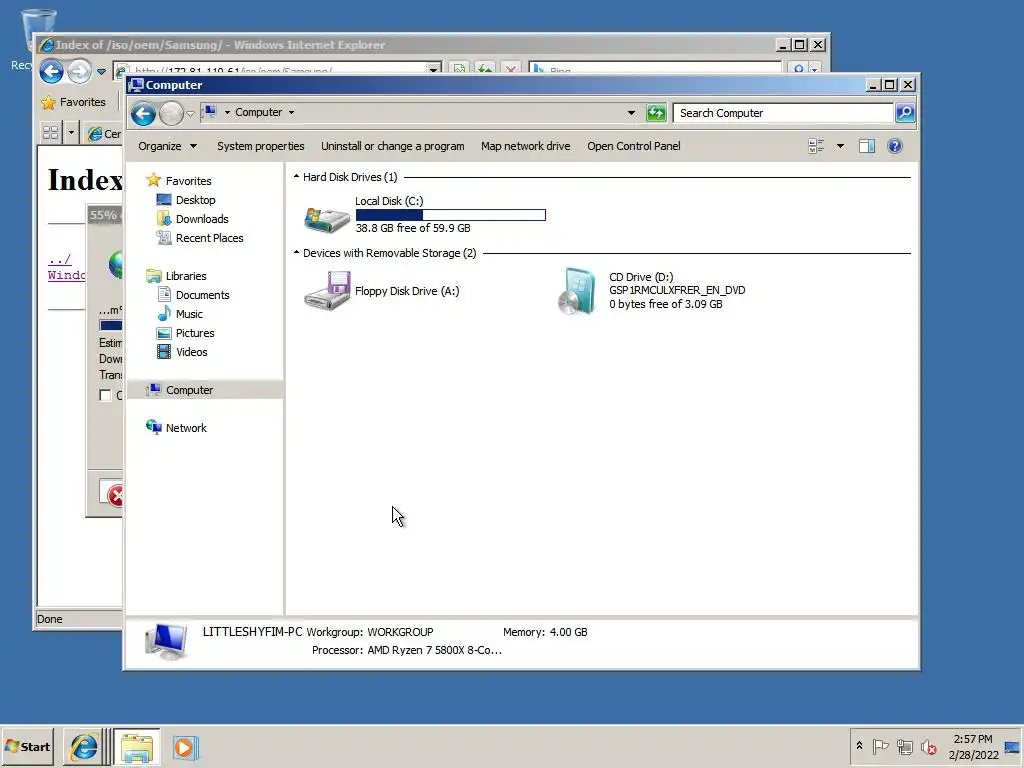Viewport: 1024px width, 768px height.
Task: Follow the ../ parent directory link
Action: tap(59, 259)
